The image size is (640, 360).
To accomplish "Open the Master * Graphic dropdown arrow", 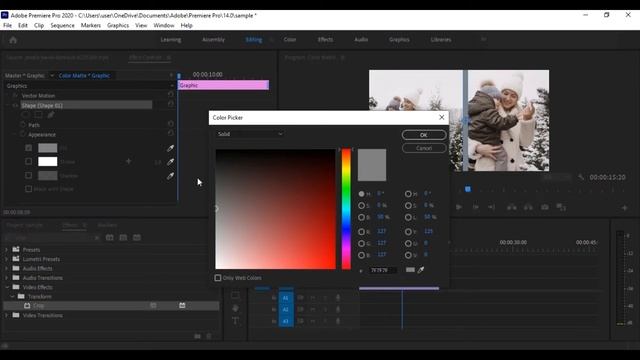I will pyautogui.click(x=52, y=76).
